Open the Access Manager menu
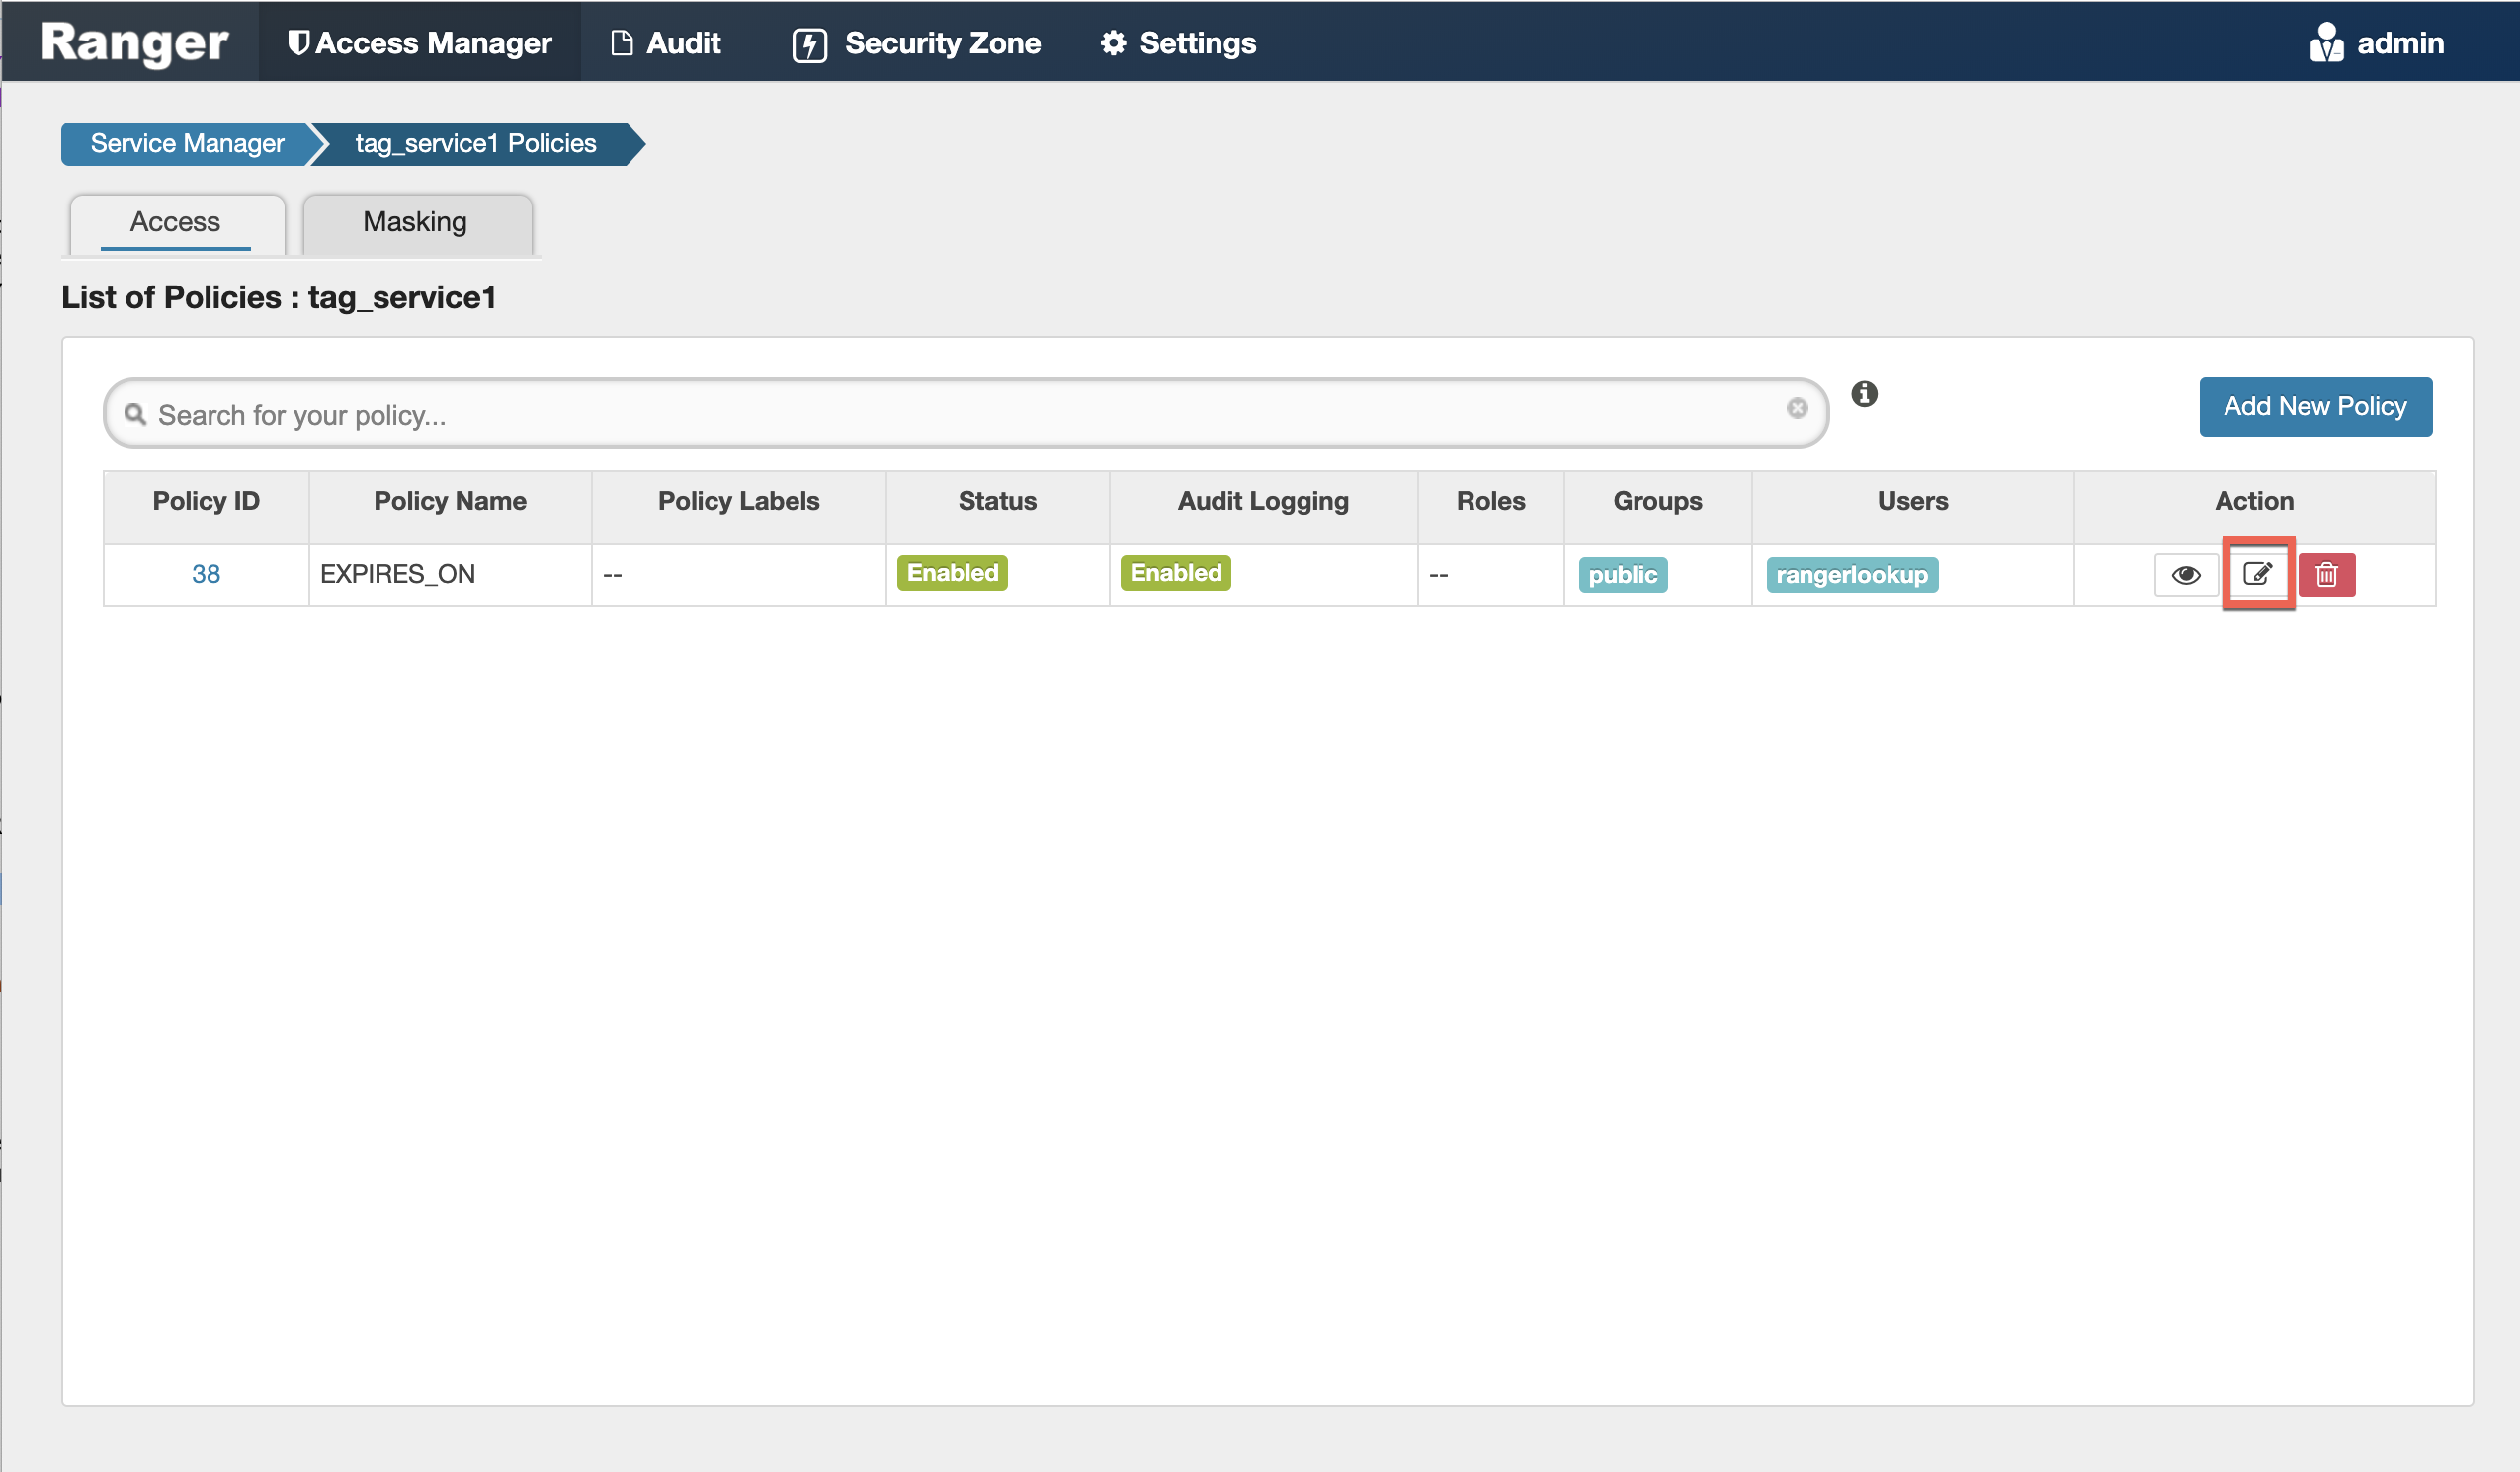The height and width of the screenshot is (1472, 2520). [x=420, y=43]
